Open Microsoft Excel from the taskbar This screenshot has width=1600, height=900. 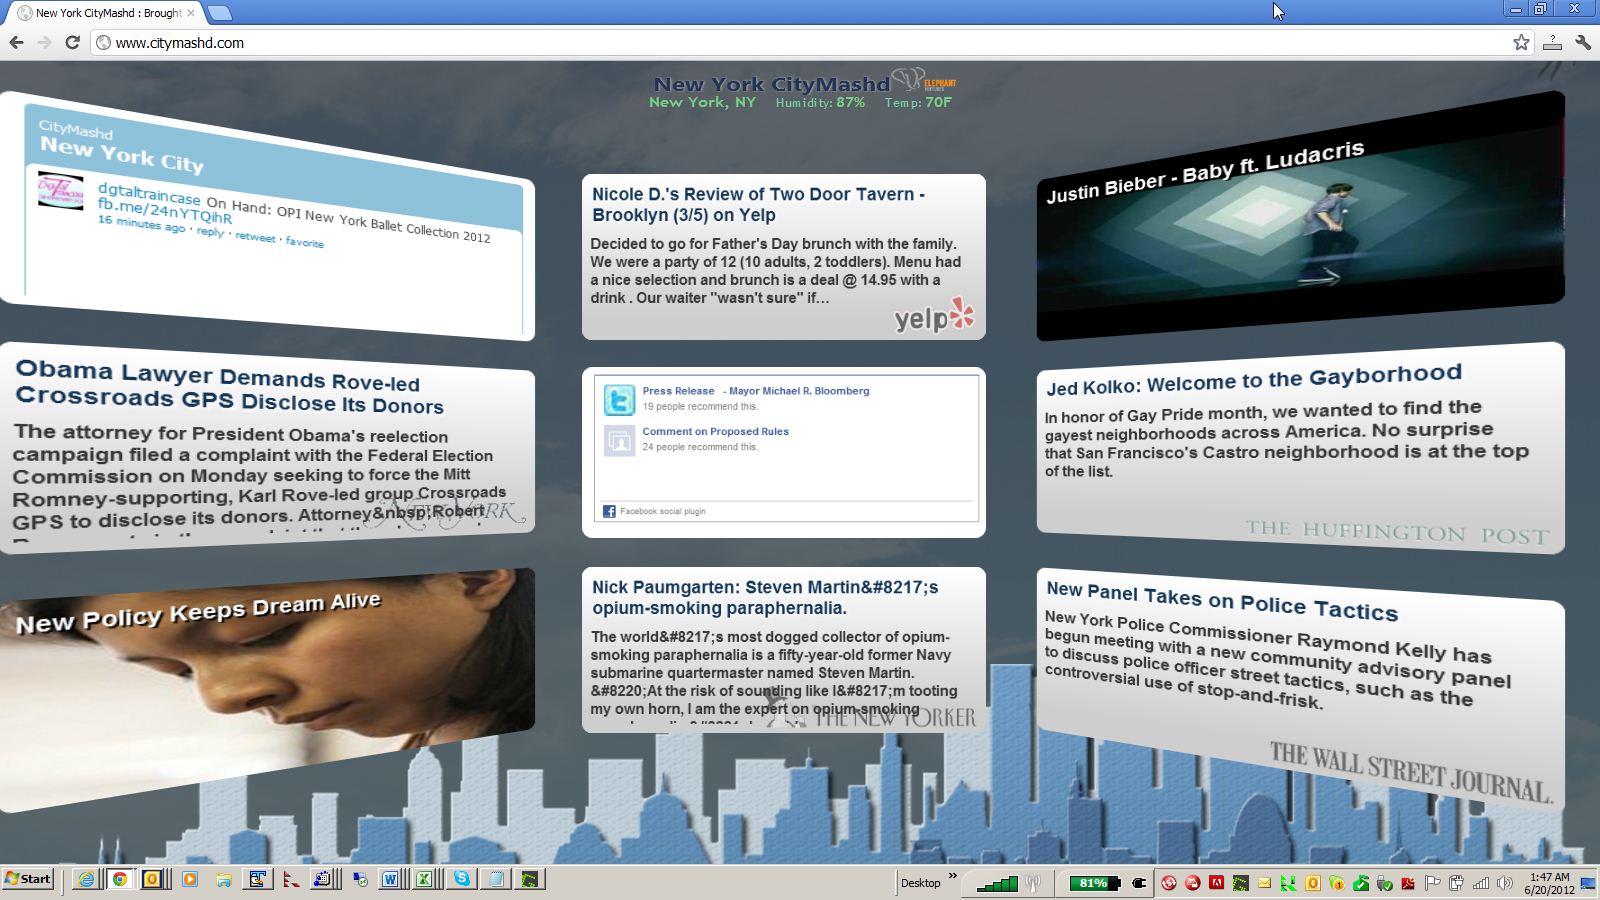pos(424,880)
